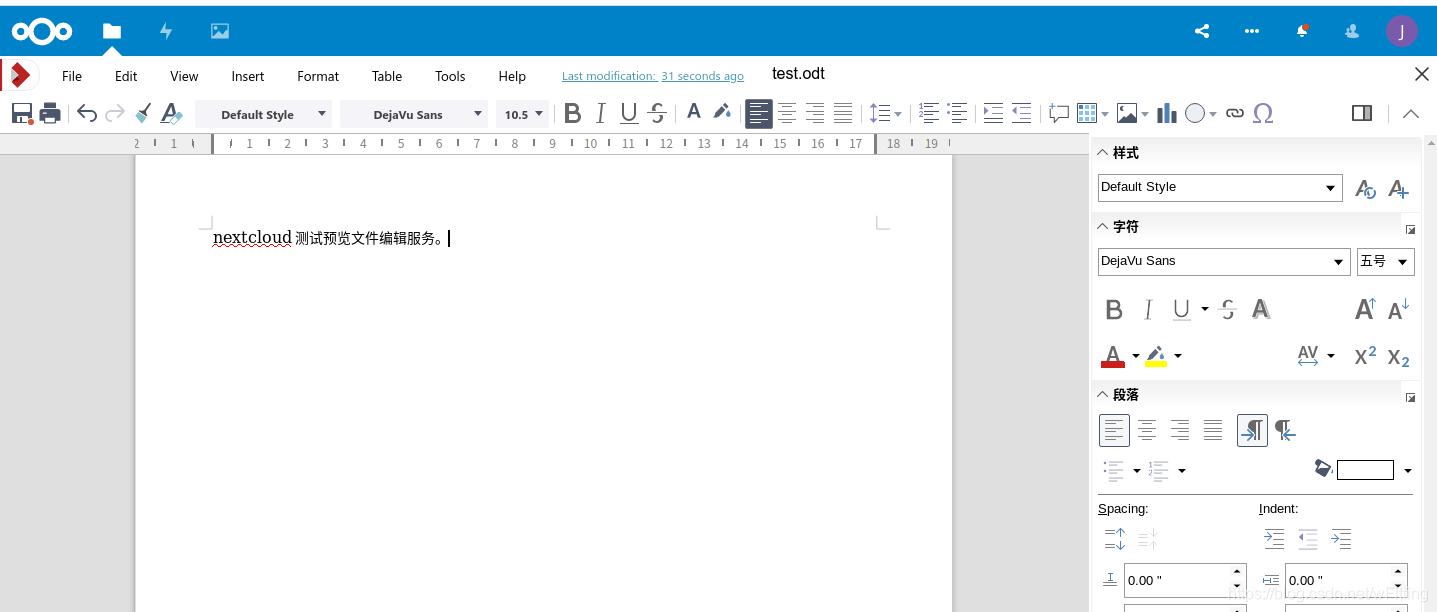Open insert table dropdown arrow
The height and width of the screenshot is (612, 1437).
pyautogui.click(x=1105, y=115)
